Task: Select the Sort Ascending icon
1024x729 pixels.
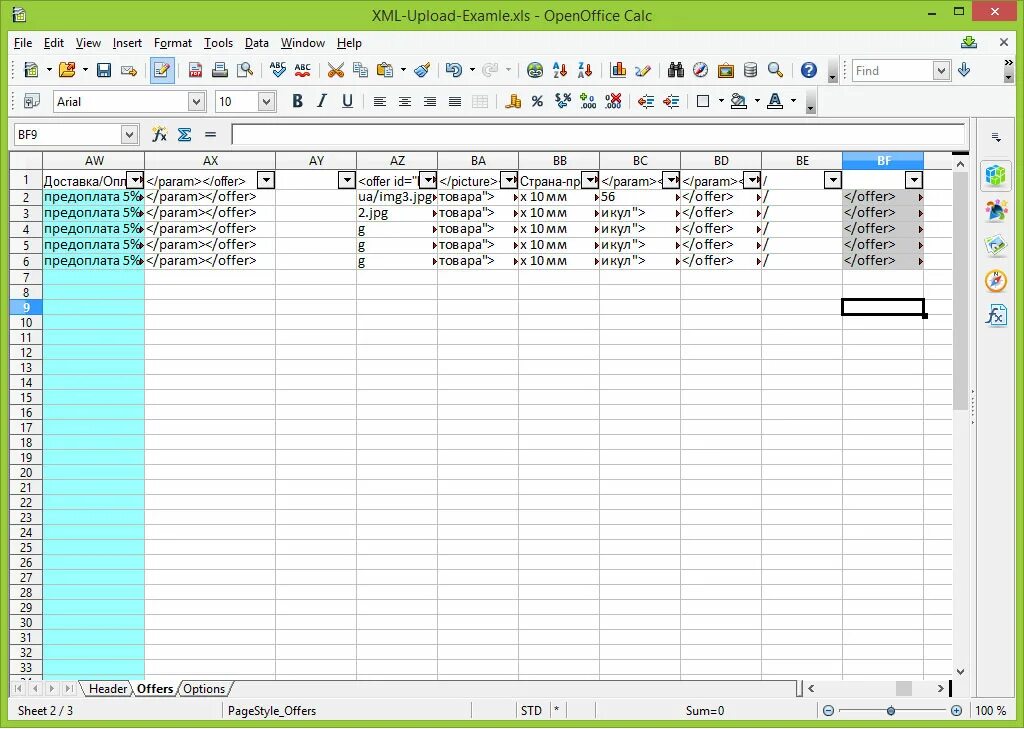Action: click(x=558, y=70)
